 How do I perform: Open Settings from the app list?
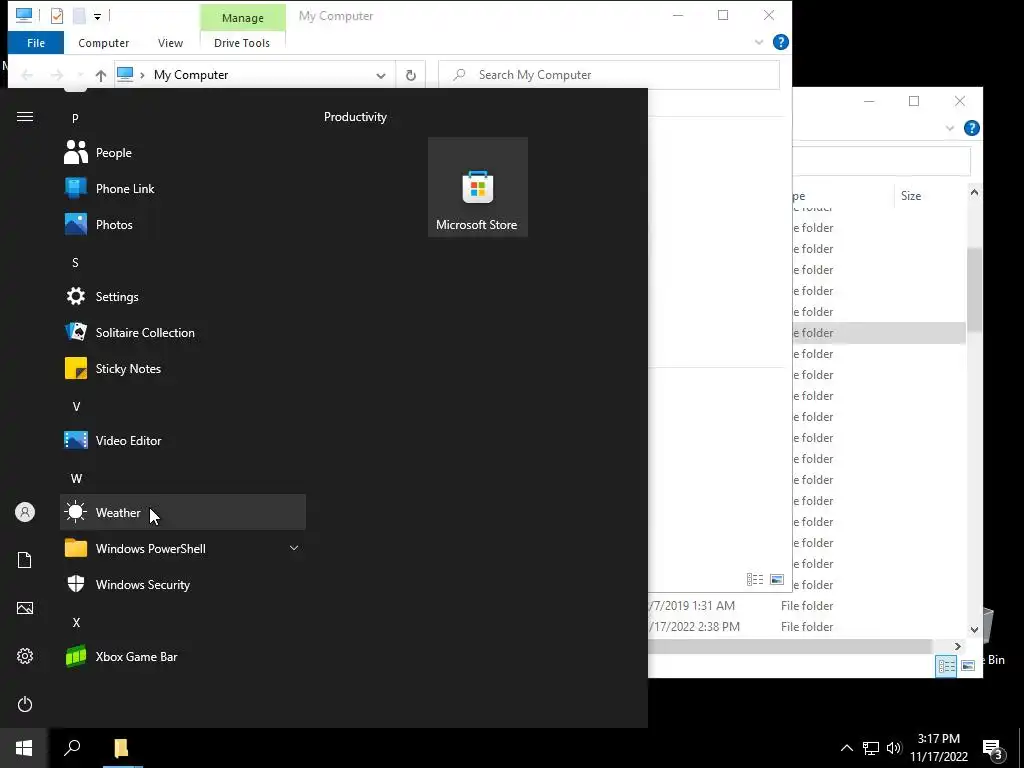click(183, 296)
